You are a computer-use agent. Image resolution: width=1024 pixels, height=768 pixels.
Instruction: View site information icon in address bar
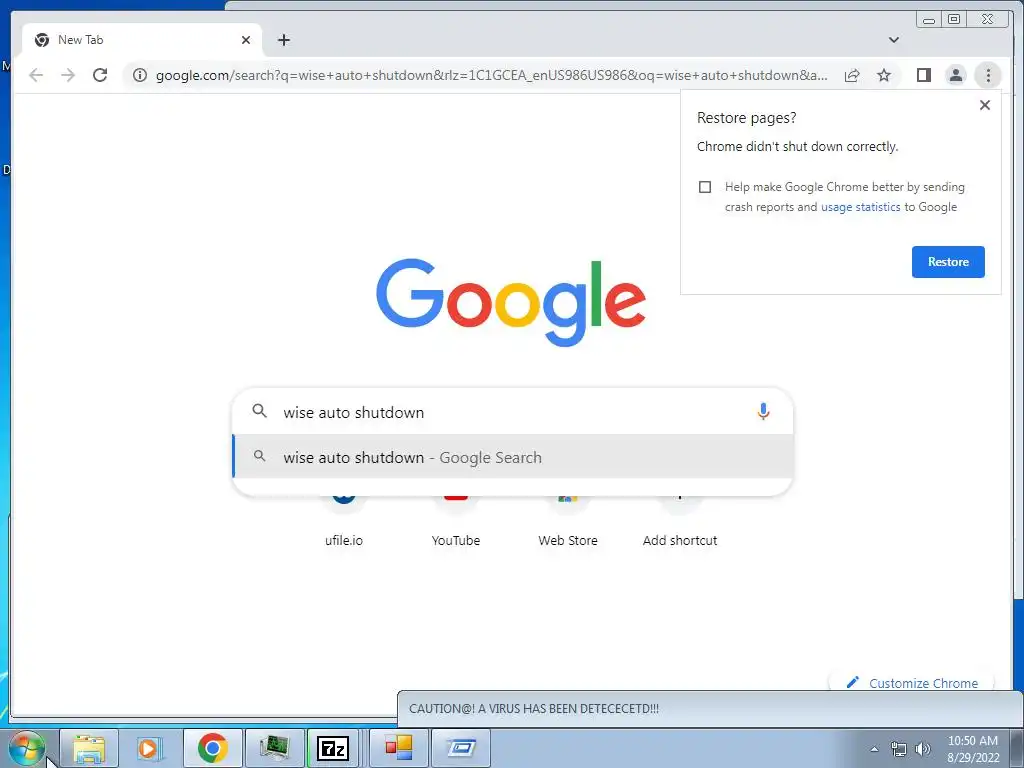click(x=140, y=75)
